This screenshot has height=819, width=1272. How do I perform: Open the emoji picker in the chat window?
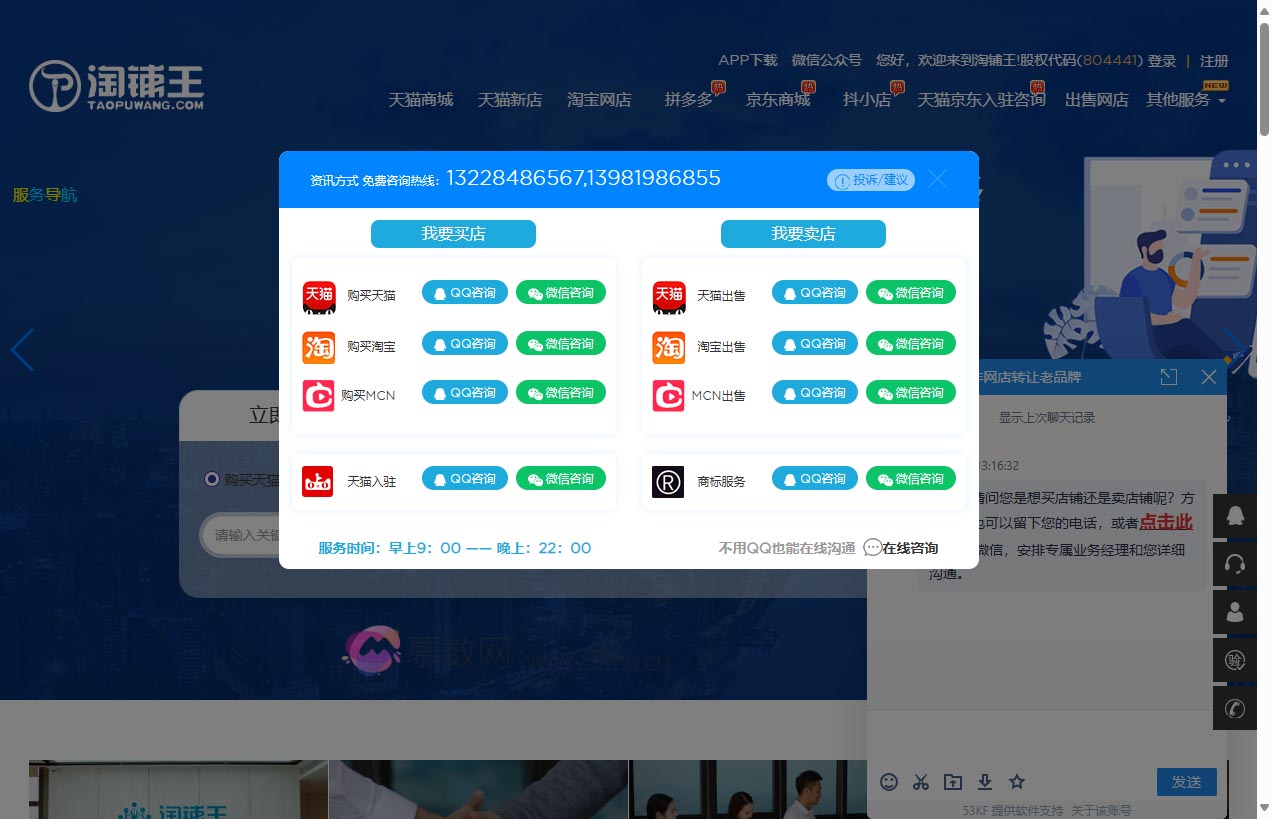click(x=889, y=782)
